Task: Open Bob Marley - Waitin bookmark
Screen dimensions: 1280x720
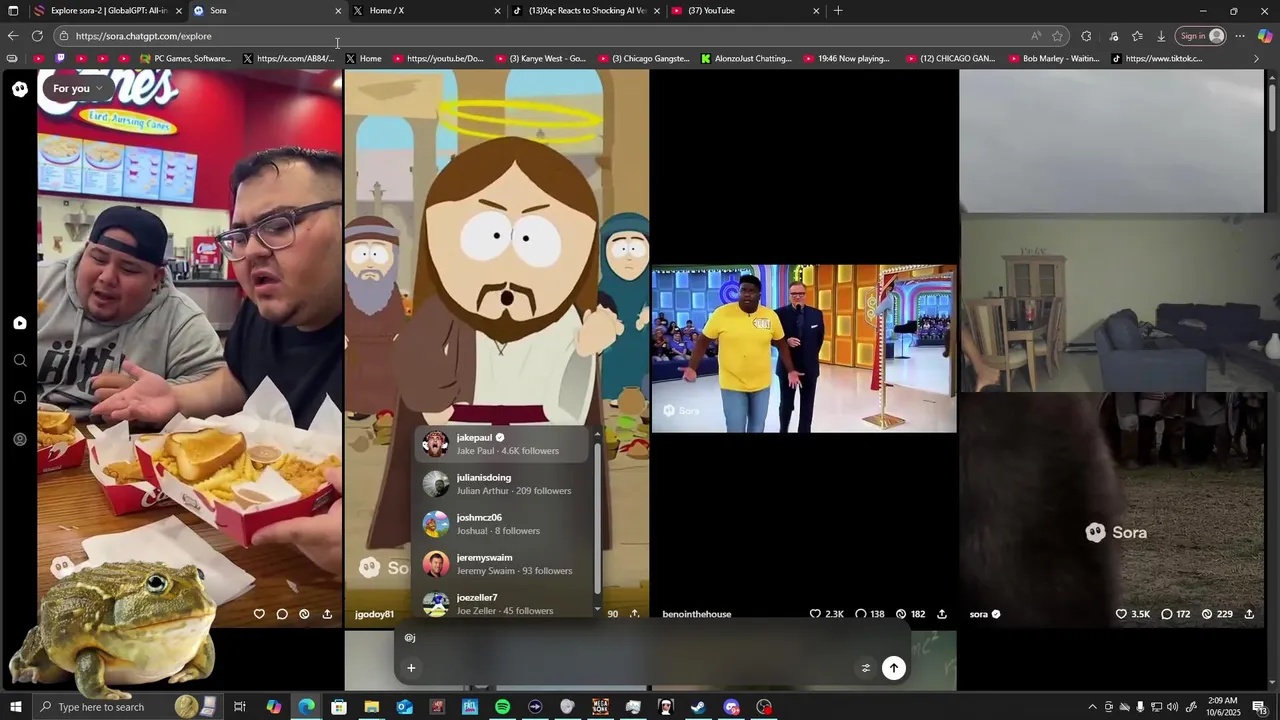Action: (1054, 58)
